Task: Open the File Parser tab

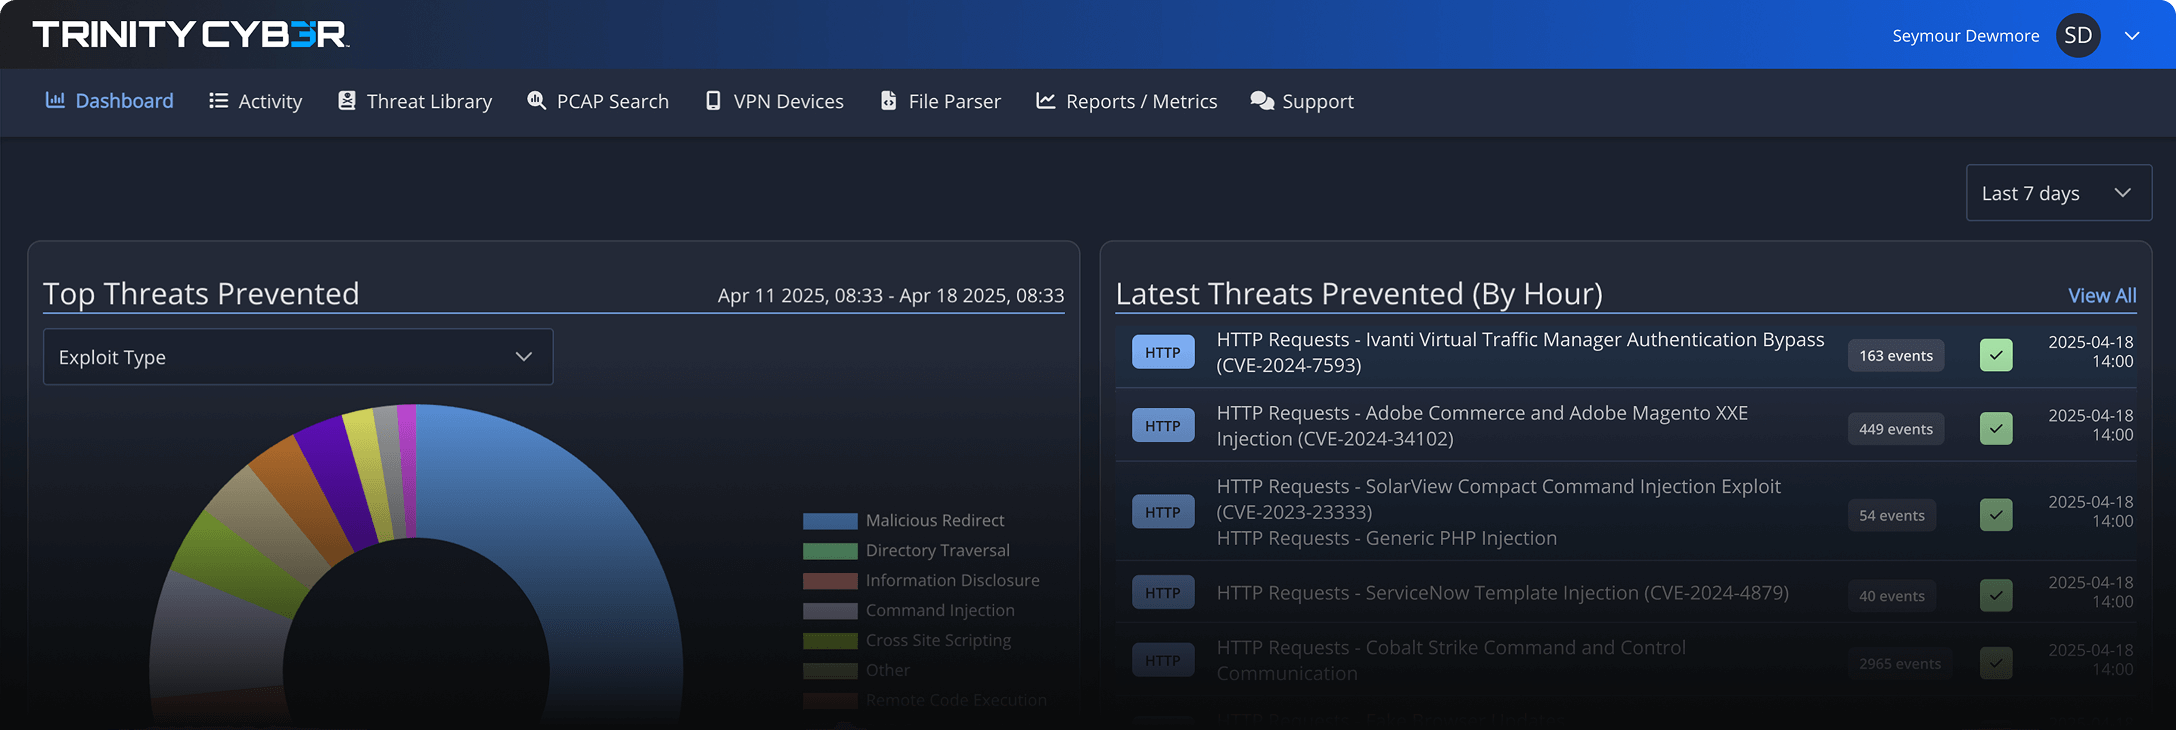Action: coord(940,101)
